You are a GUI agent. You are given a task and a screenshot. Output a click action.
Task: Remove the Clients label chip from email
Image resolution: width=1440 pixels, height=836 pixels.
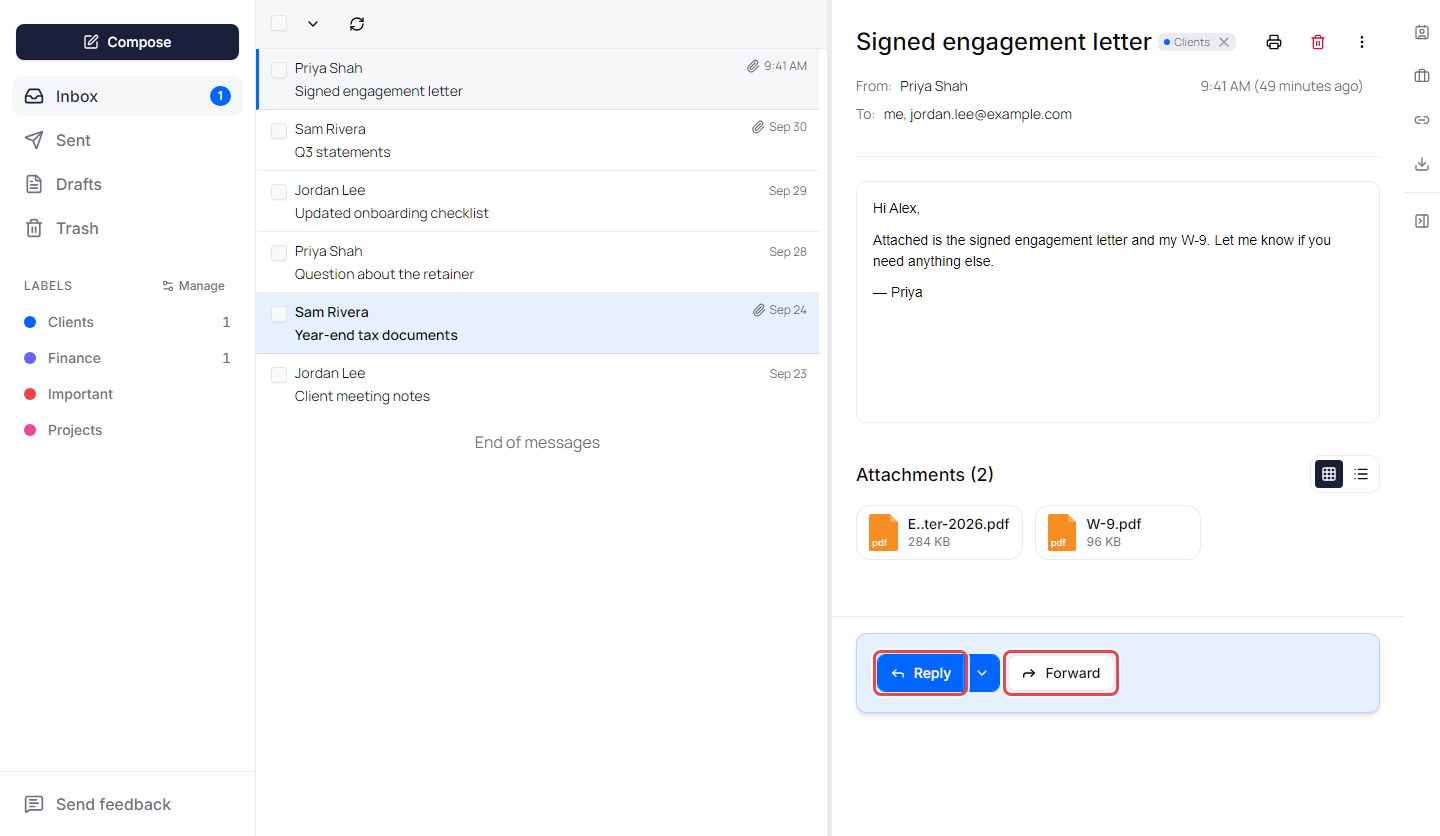tap(1224, 42)
